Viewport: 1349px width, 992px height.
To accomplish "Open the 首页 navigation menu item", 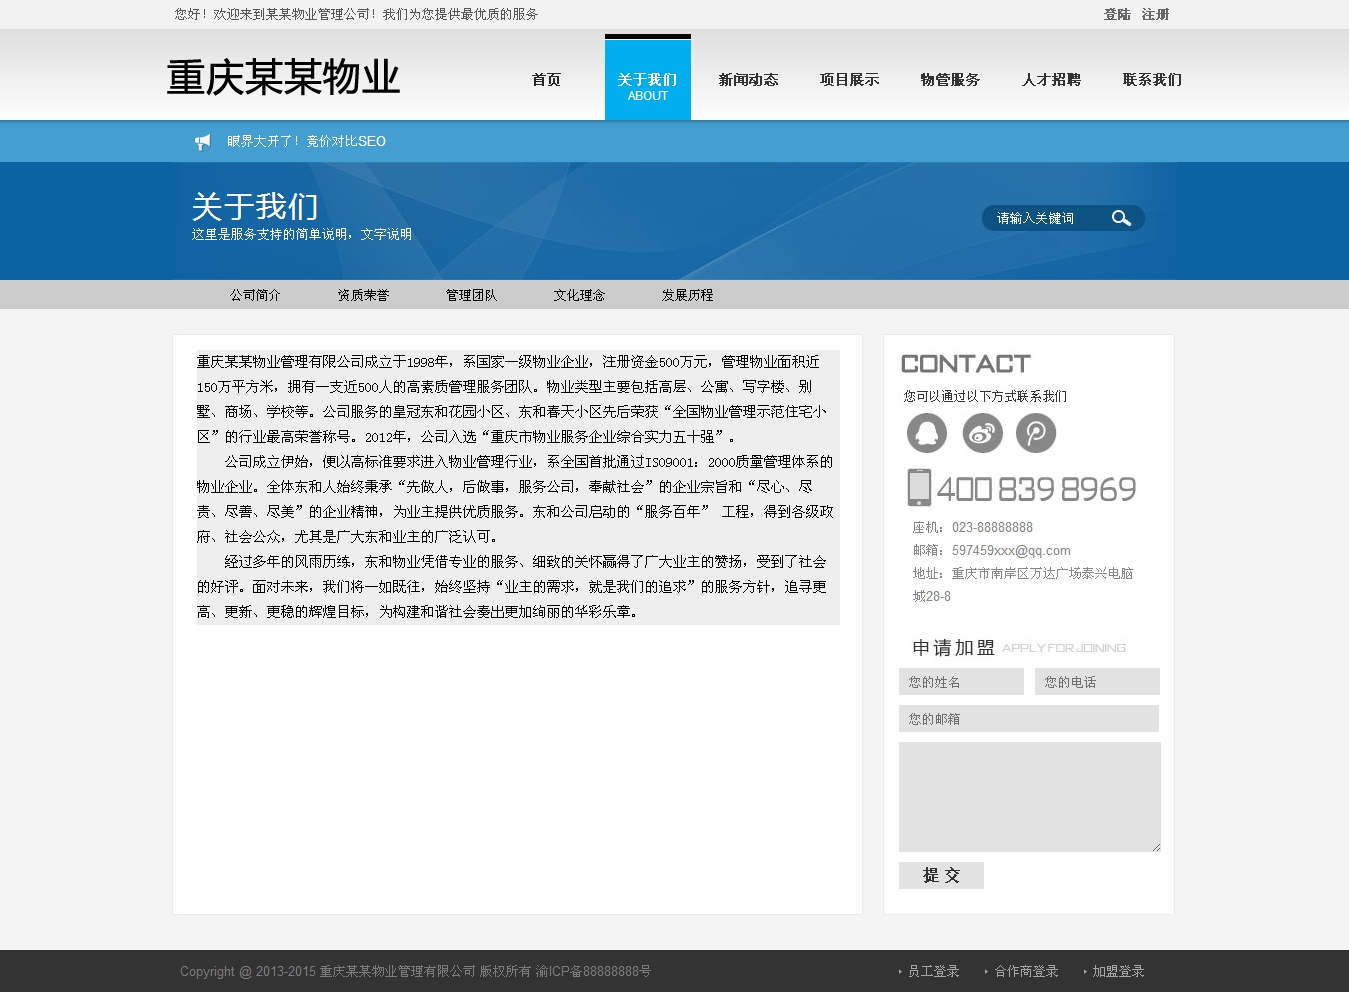I will tap(546, 80).
